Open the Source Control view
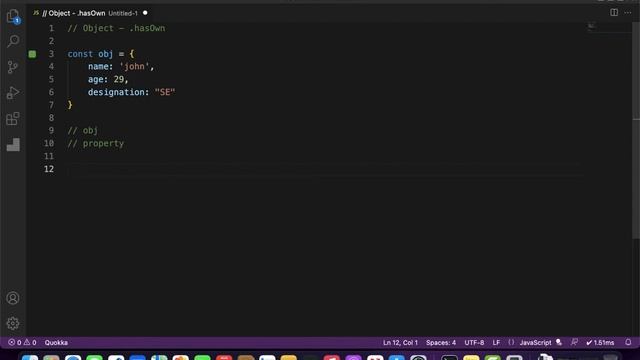640x360 pixels. coord(13,67)
